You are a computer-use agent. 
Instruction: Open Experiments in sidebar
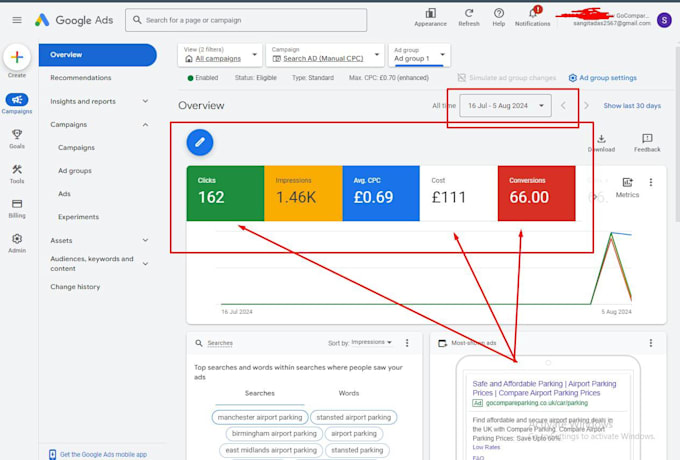(x=78, y=217)
